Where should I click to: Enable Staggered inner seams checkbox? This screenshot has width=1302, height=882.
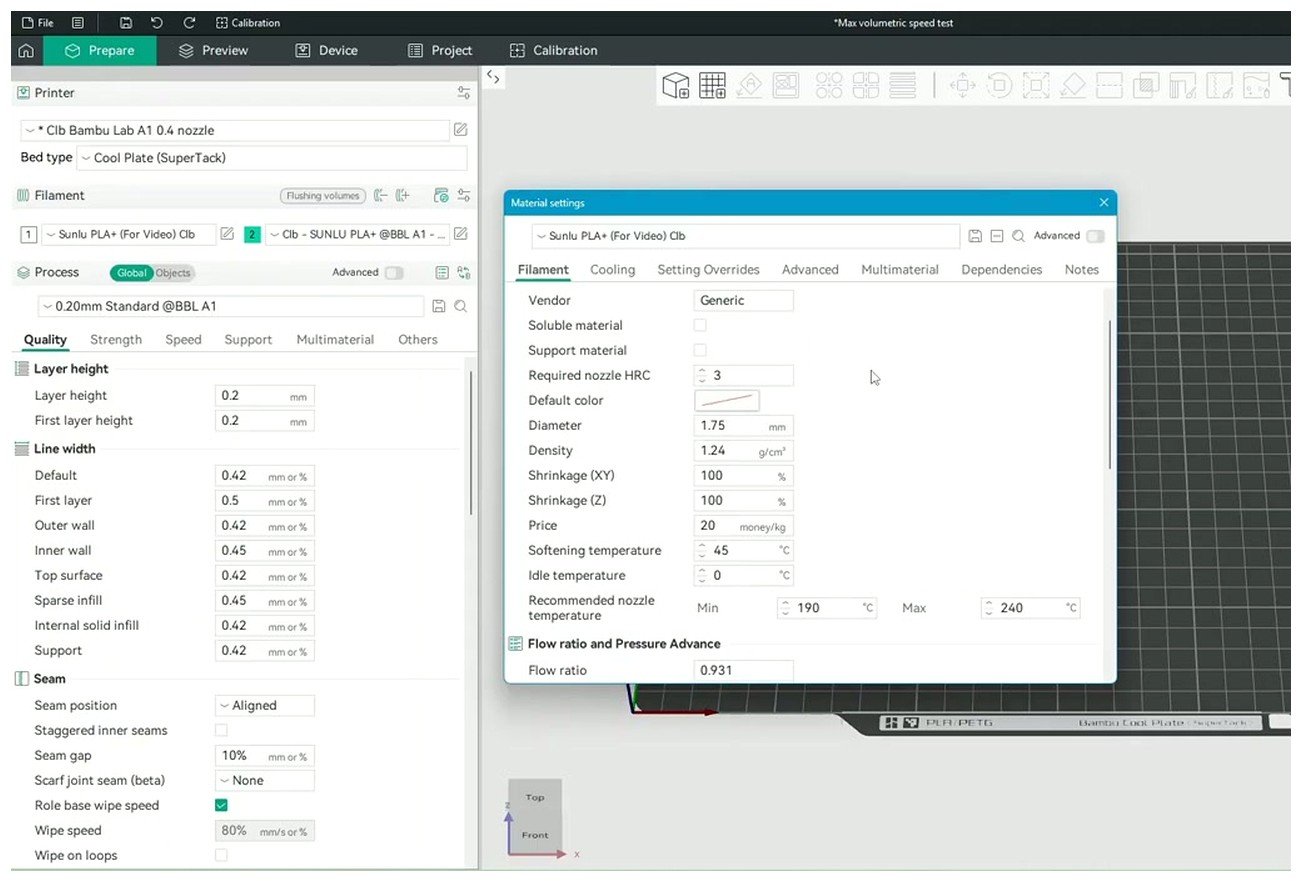[221, 730]
